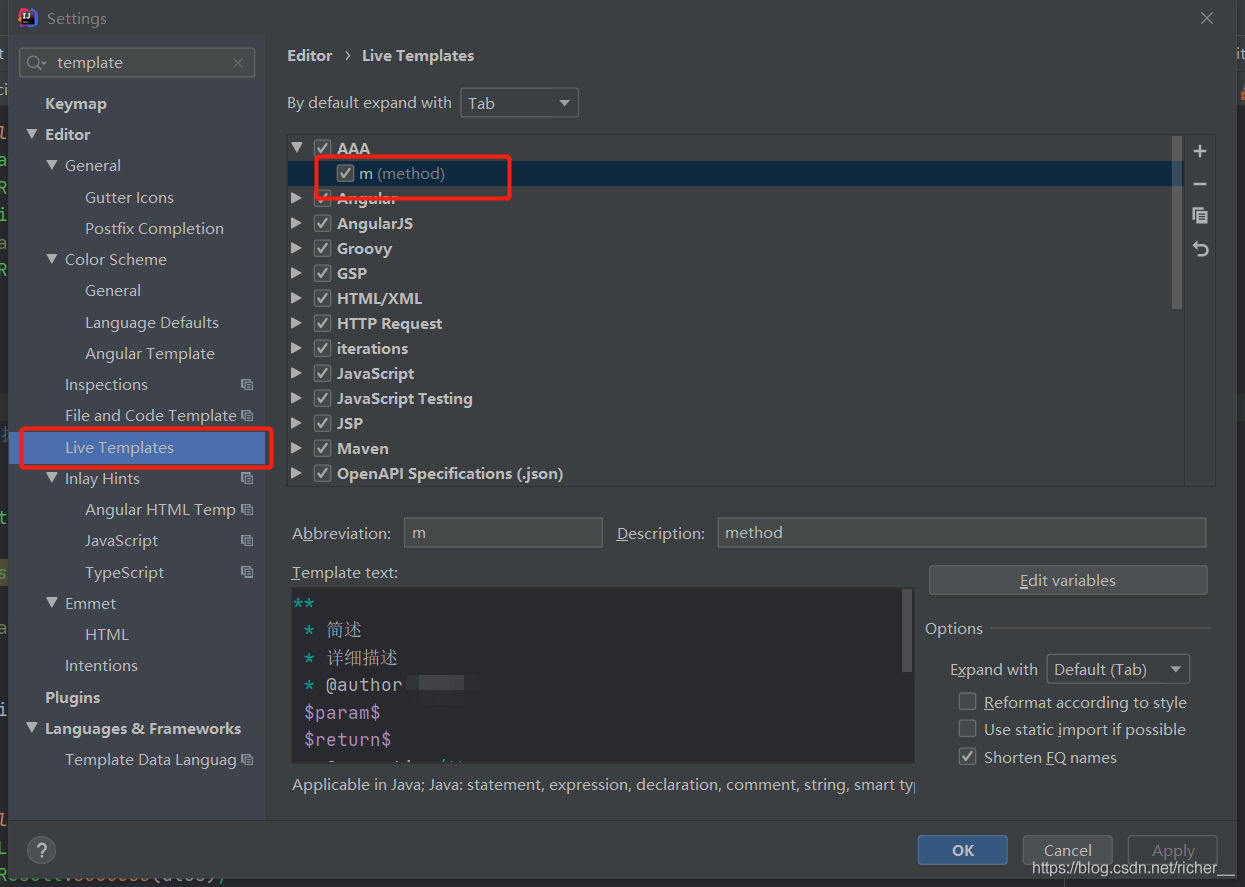Restore deleted defaults with revert icon
The width and height of the screenshot is (1245, 887).
(1200, 249)
